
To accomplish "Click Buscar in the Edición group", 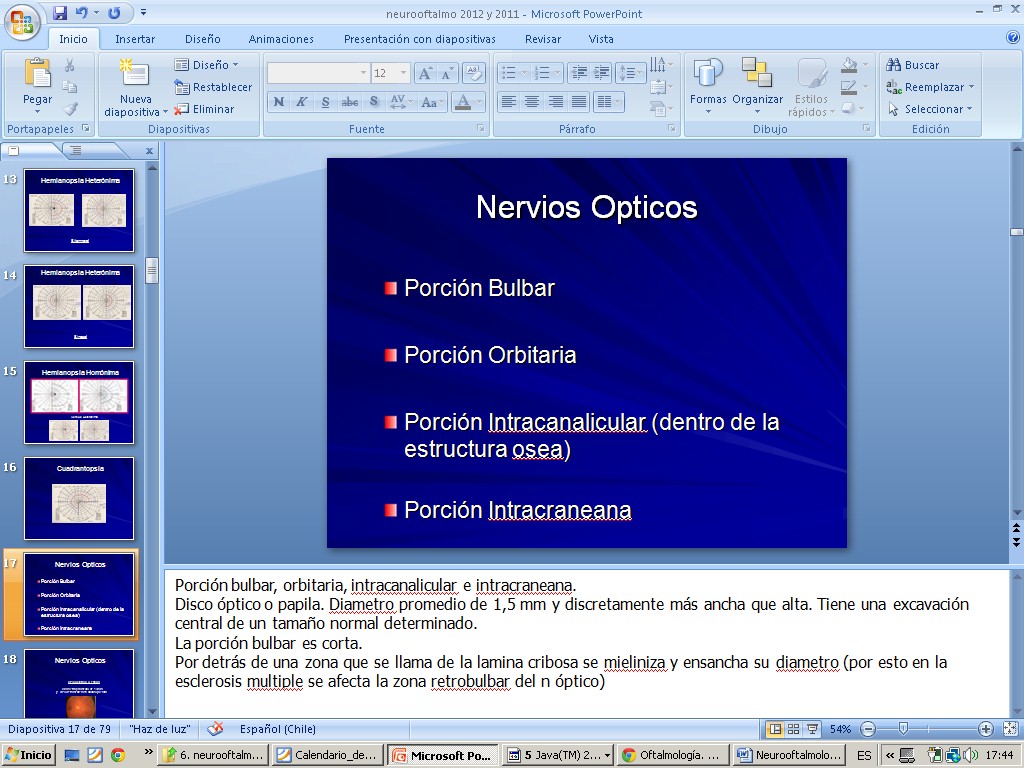I will [x=913, y=65].
